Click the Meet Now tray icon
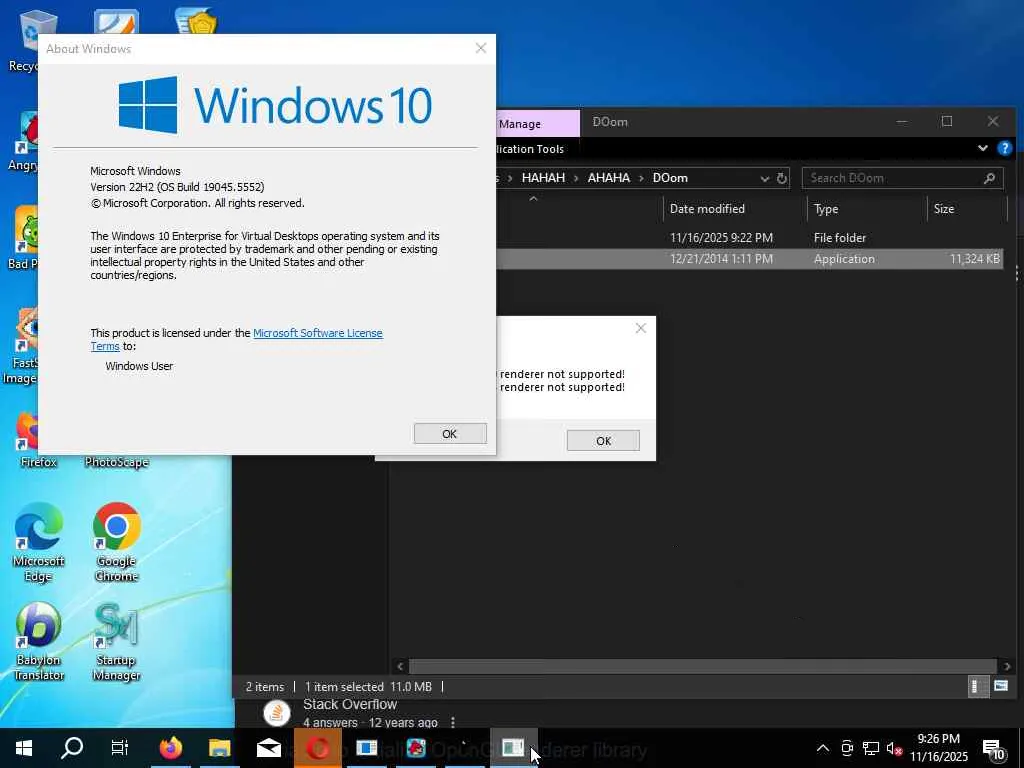 coord(847,748)
